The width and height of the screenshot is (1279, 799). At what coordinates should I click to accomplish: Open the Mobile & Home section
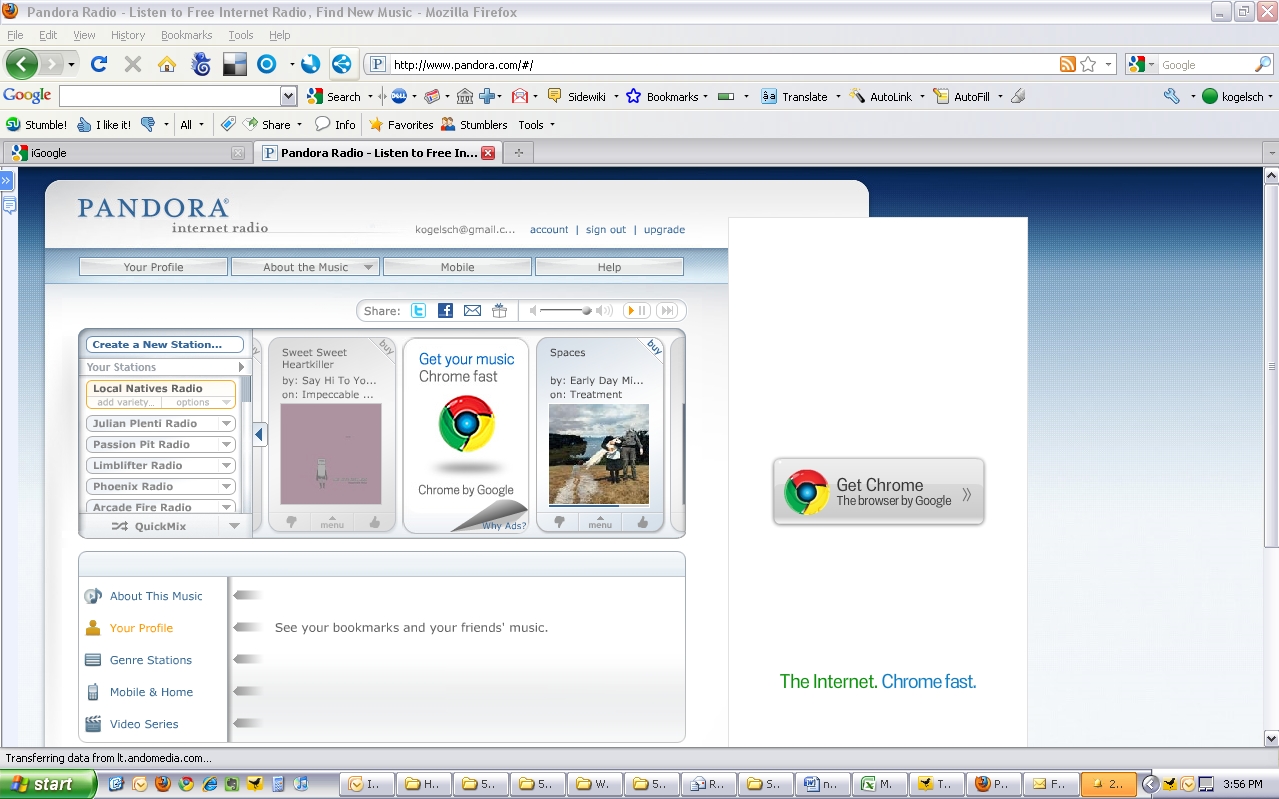pyautogui.click(x=151, y=692)
